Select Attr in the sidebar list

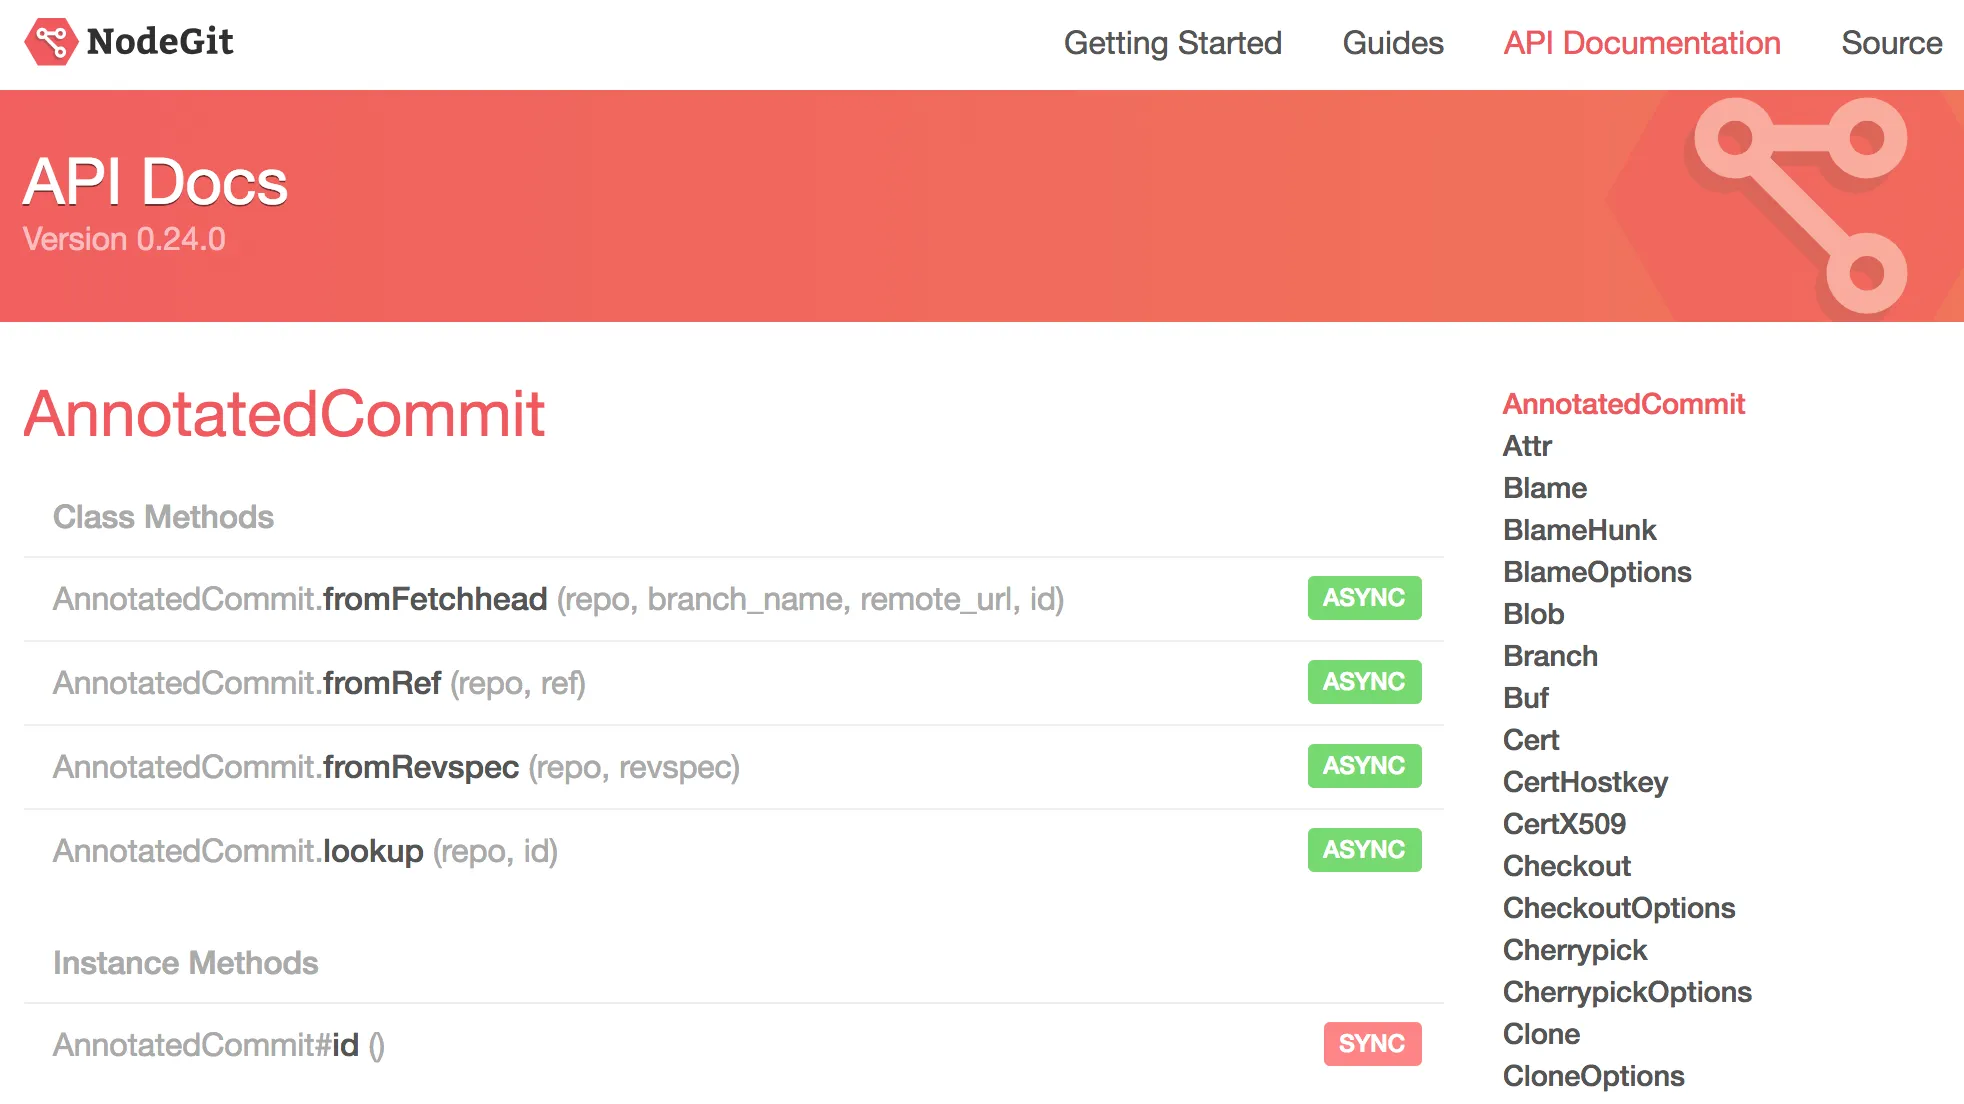[1527, 446]
